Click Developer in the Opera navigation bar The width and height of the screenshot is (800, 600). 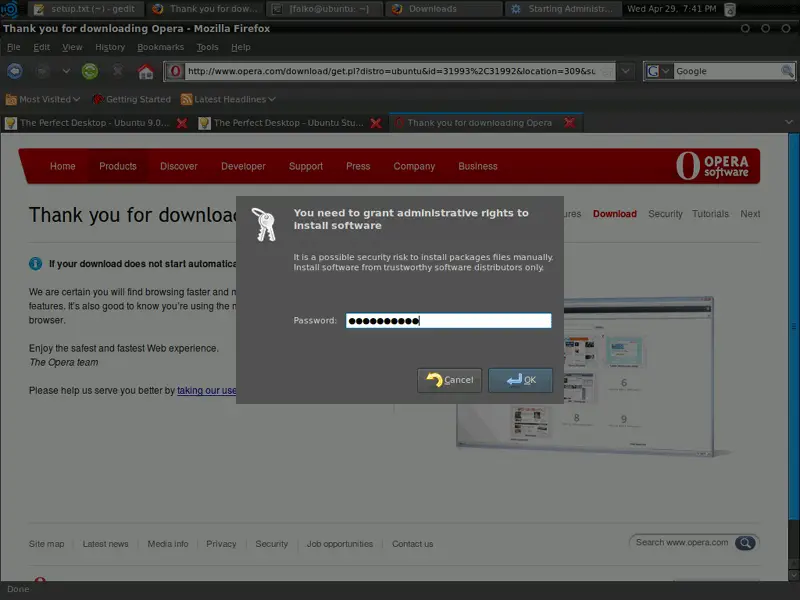coord(243,166)
